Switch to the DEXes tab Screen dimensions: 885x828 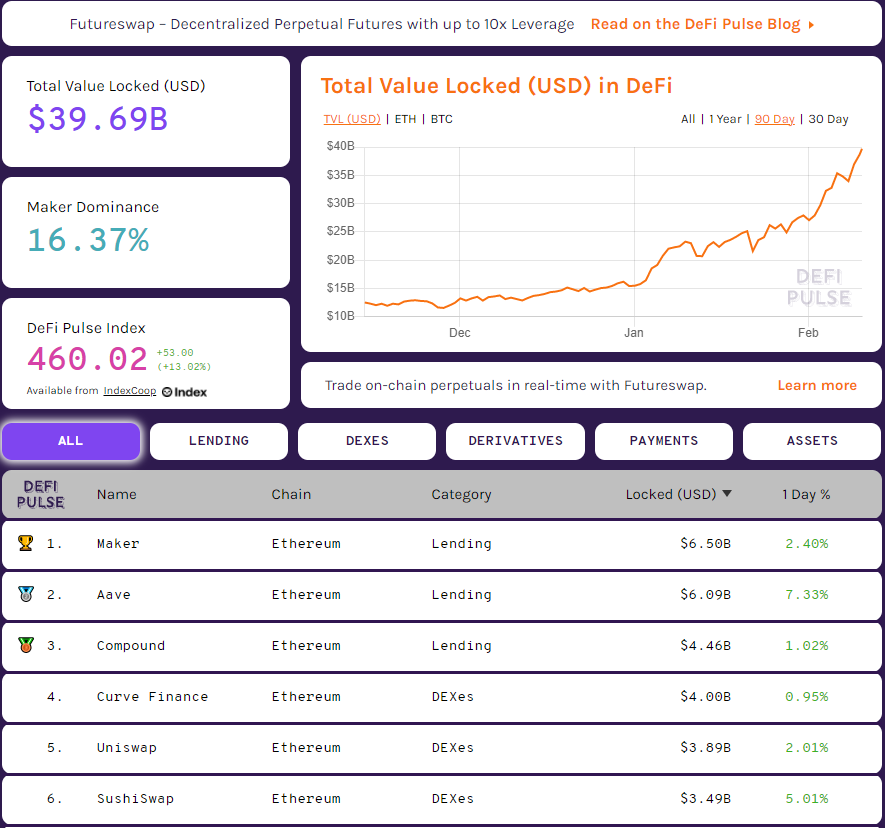click(x=367, y=441)
